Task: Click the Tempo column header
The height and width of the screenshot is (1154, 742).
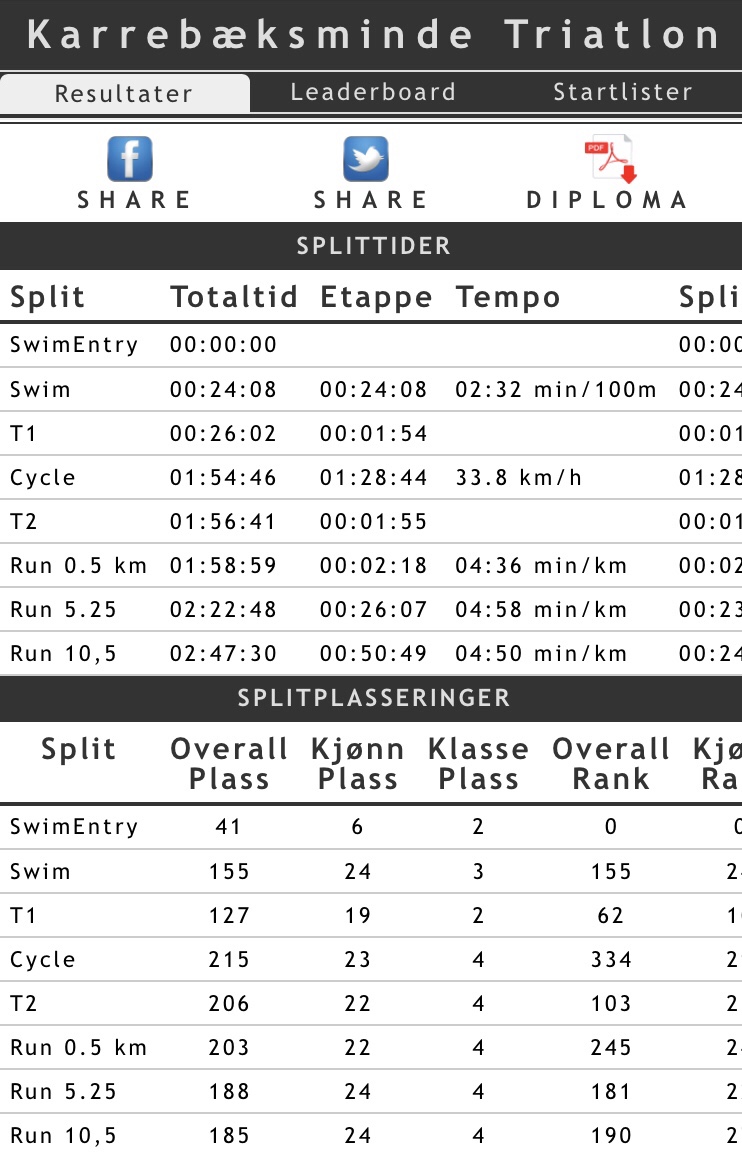Action: (508, 297)
